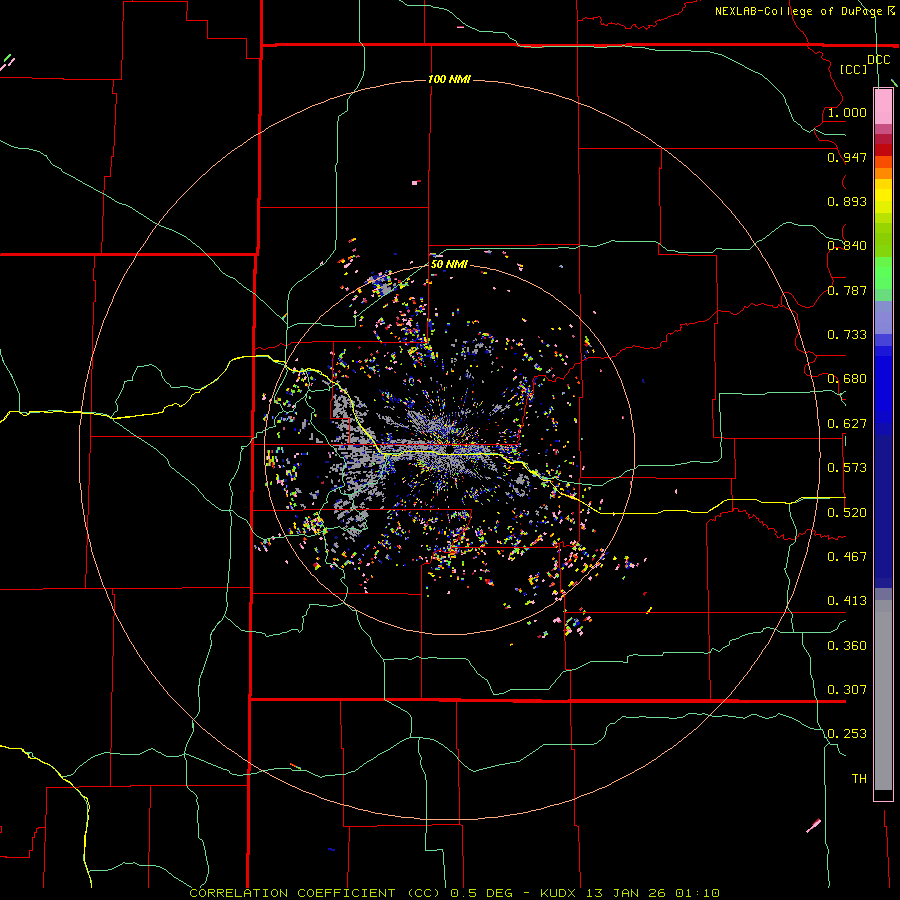Click the 0.360 legend value
Screen dimensions: 900x900
(847, 646)
